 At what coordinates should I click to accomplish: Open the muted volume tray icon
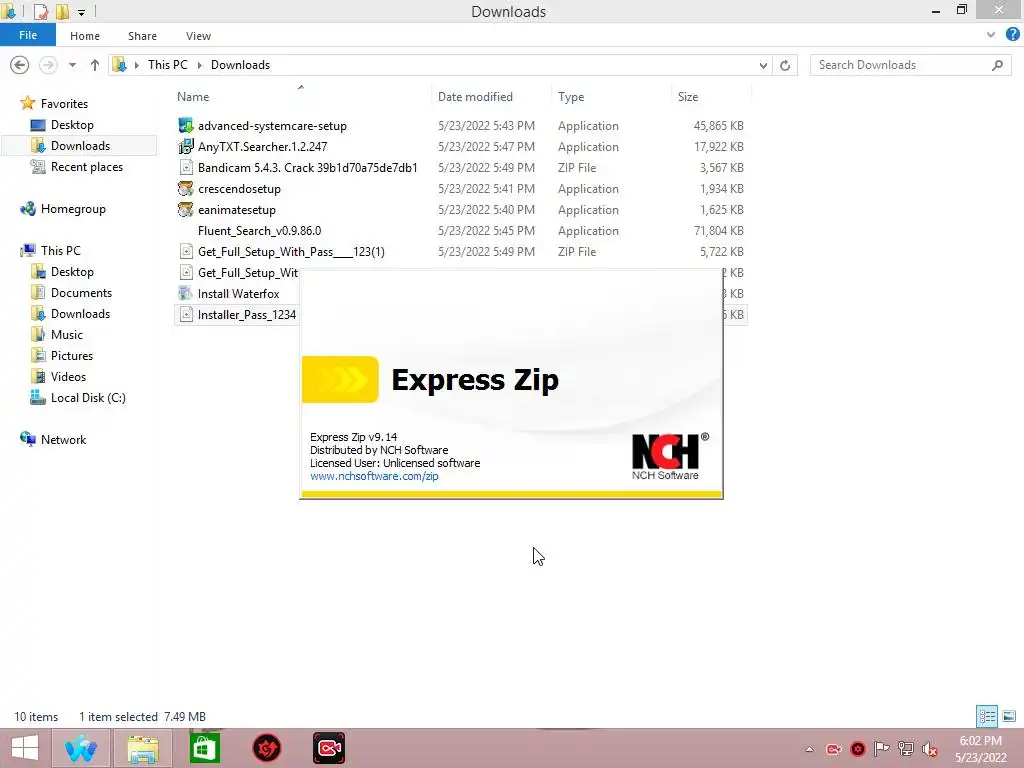pos(929,749)
